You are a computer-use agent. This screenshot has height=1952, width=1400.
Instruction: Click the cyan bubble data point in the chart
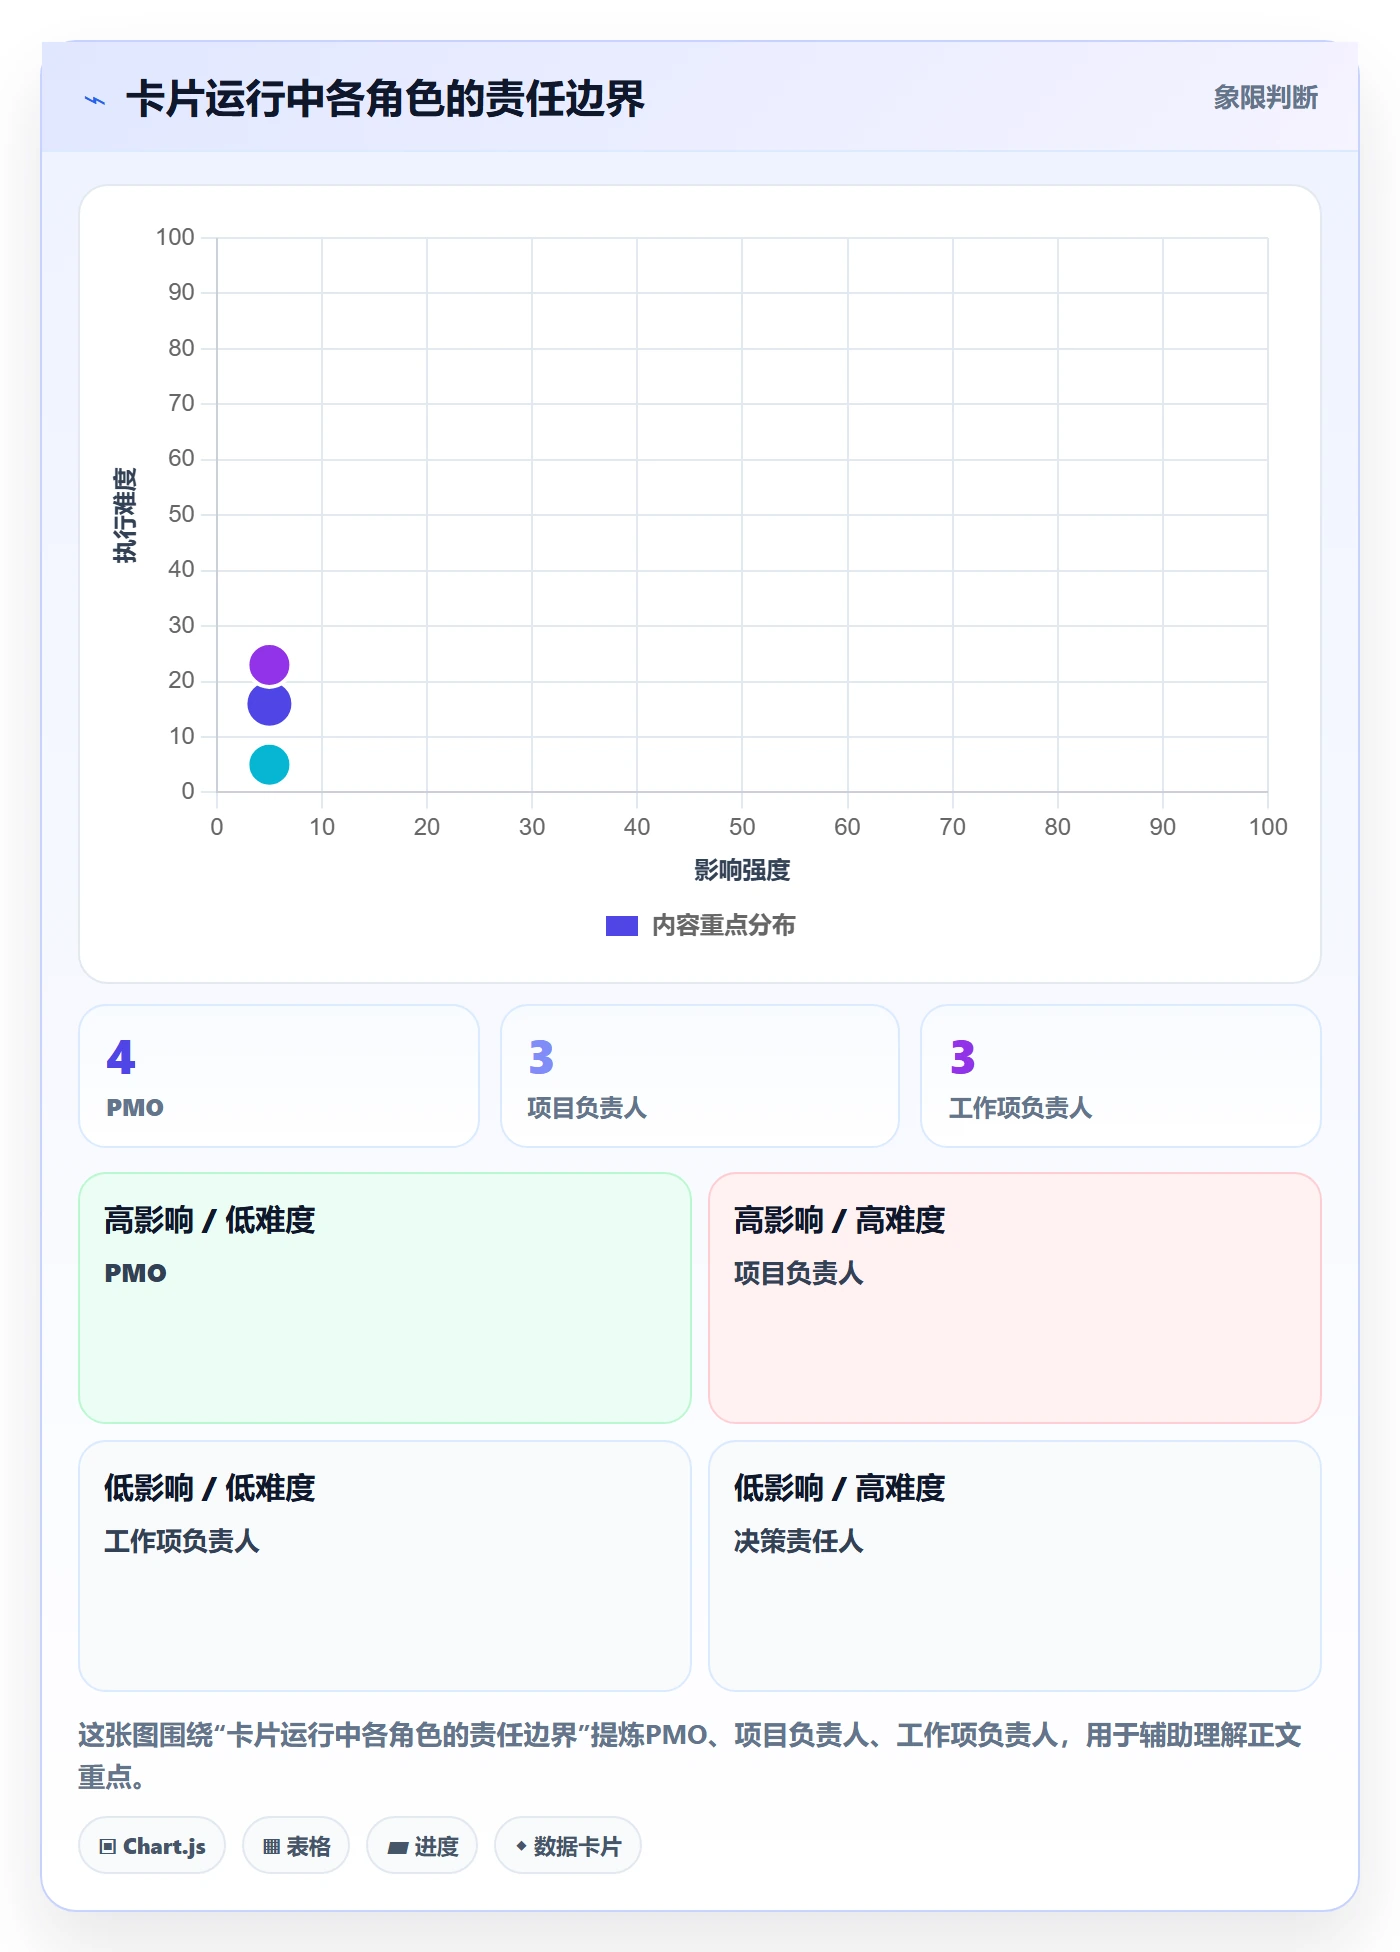(269, 765)
